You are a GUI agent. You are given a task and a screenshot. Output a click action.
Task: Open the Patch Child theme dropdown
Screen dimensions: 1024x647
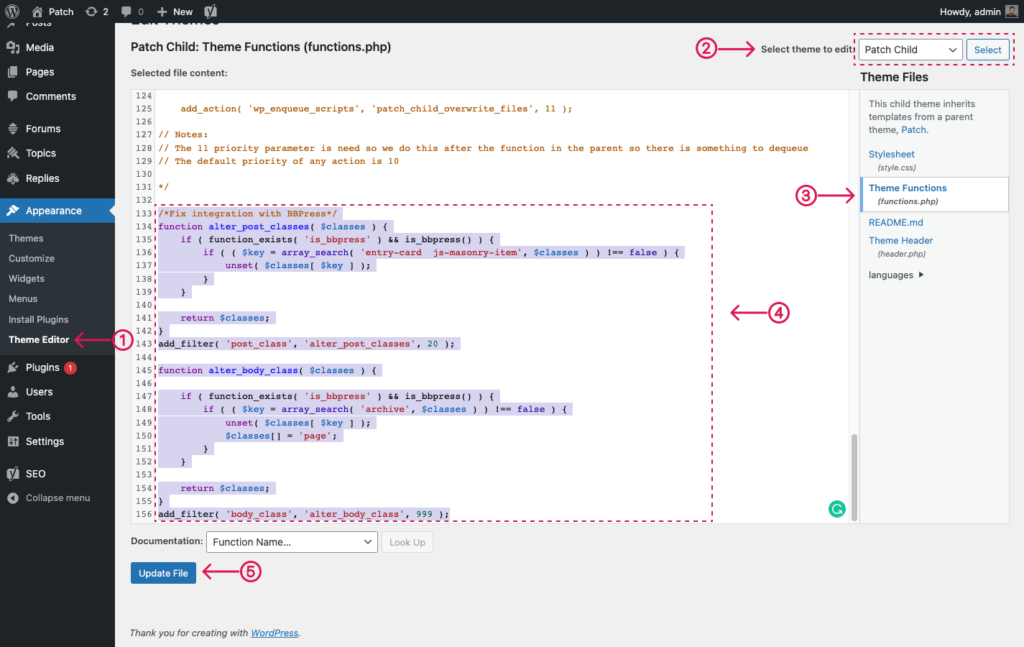[910, 50]
